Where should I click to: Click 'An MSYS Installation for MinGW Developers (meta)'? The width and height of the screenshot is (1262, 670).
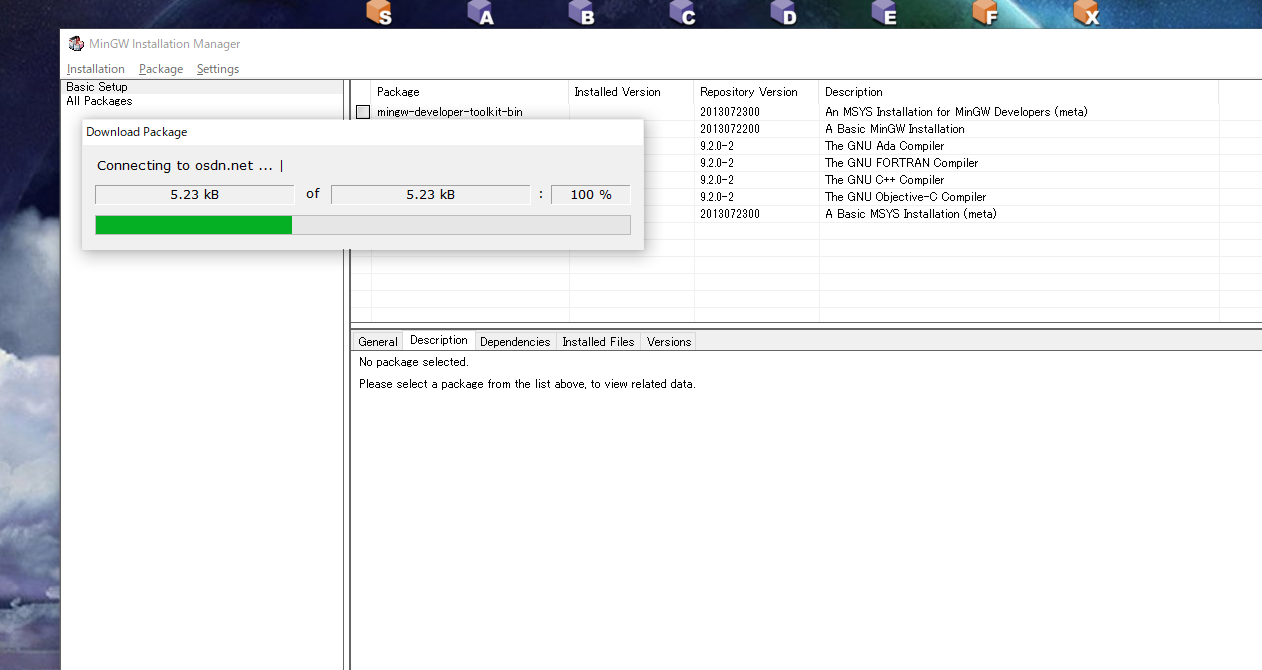tap(956, 112)
